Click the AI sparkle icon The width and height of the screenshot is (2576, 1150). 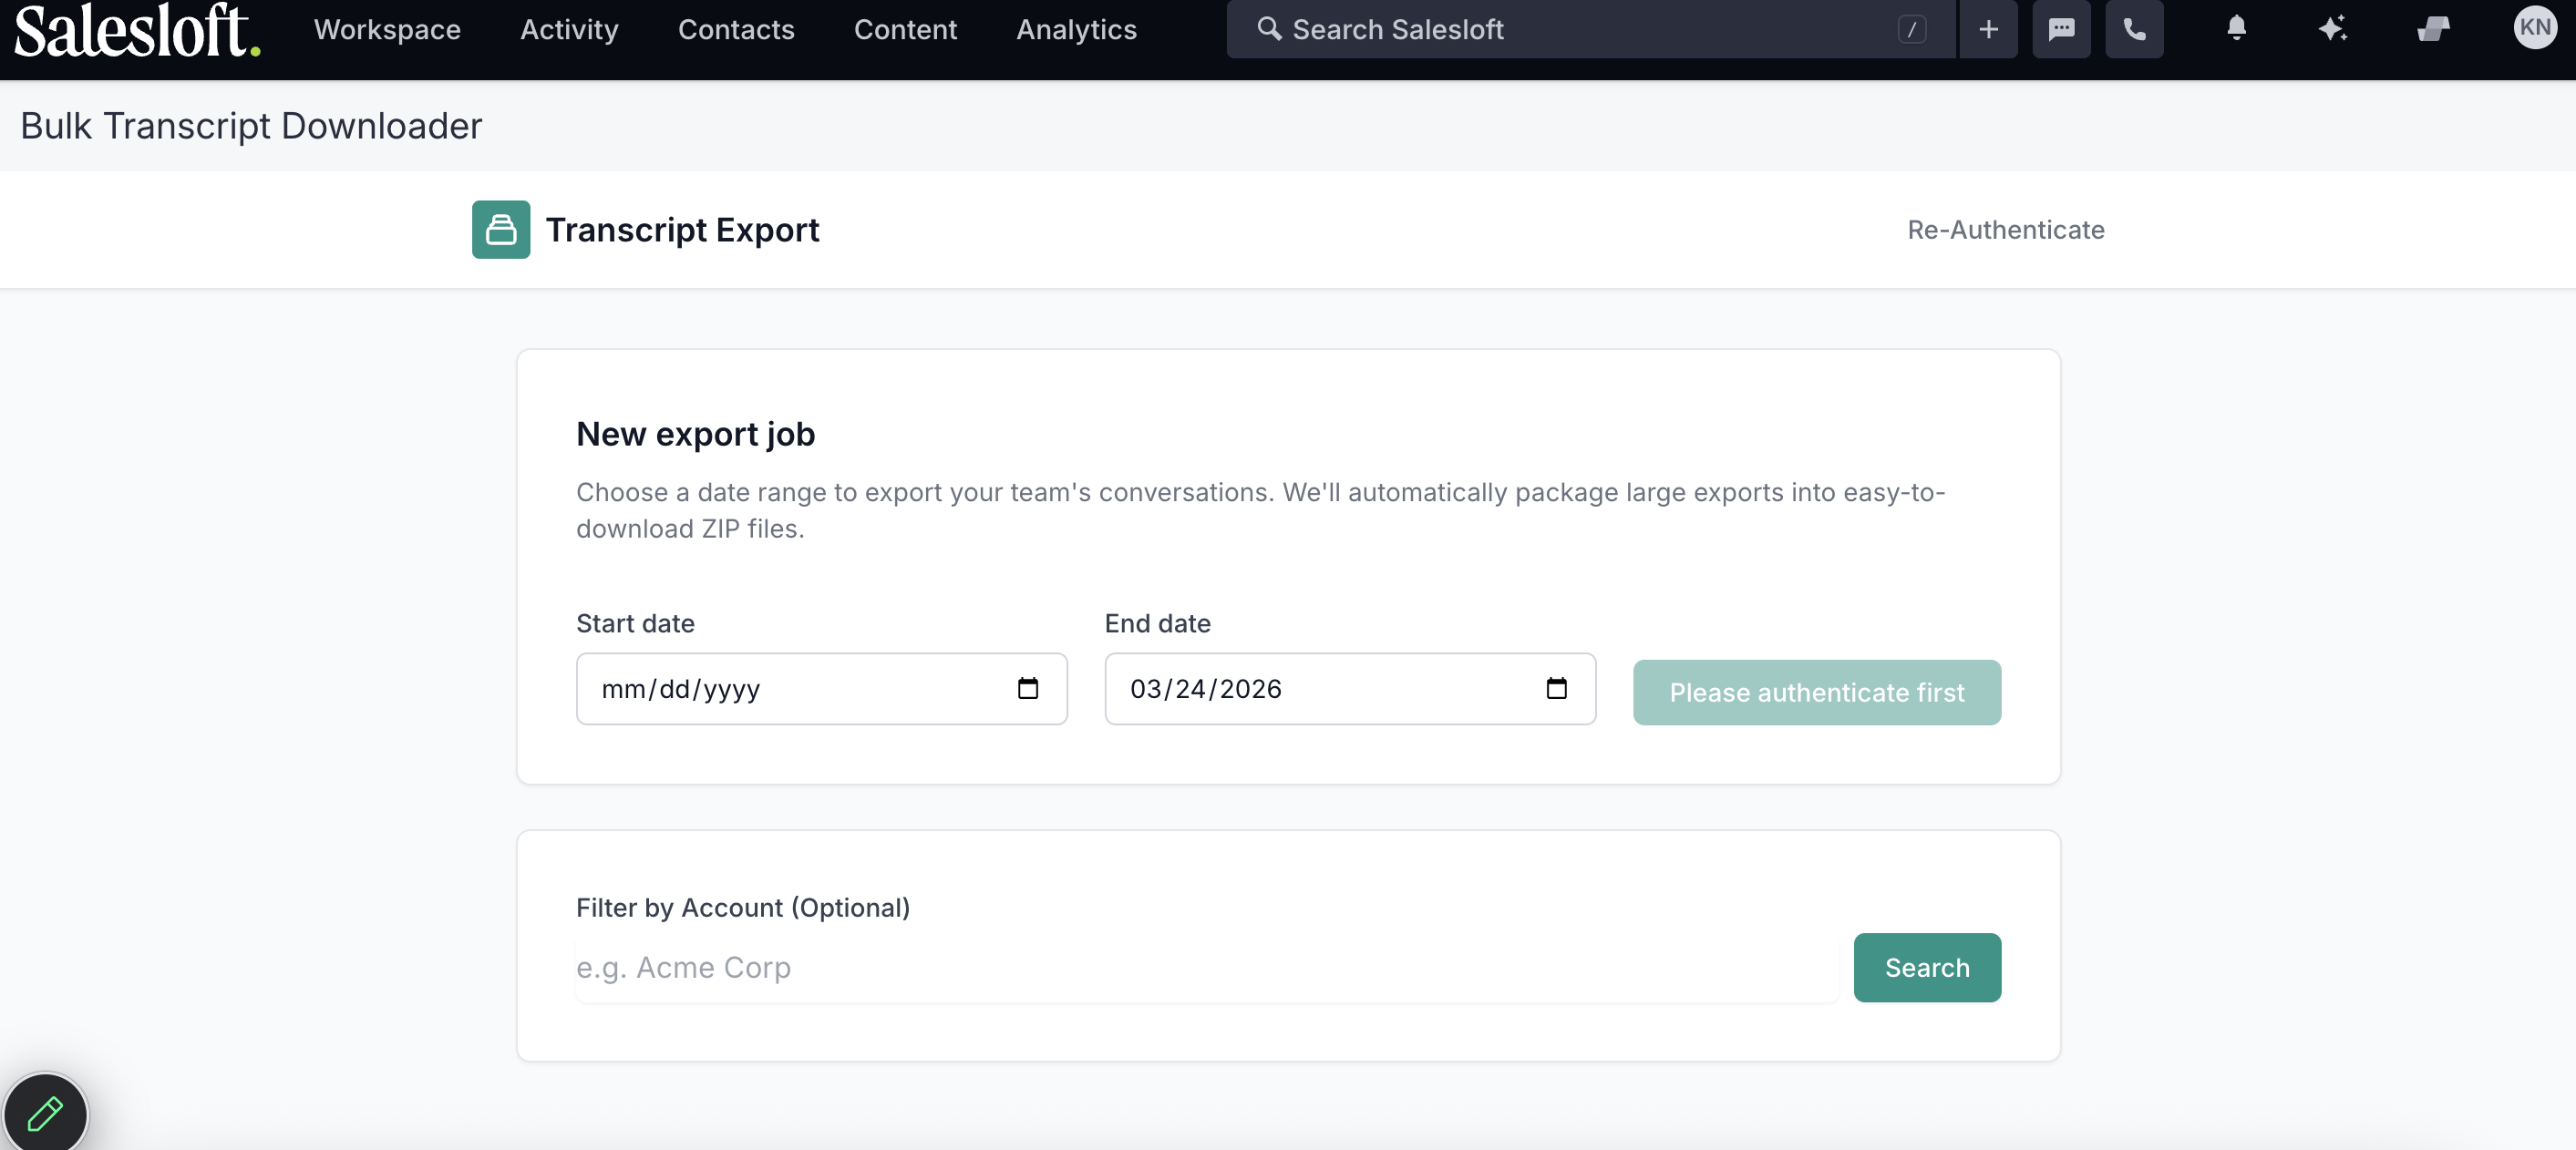pos(2332,28)
